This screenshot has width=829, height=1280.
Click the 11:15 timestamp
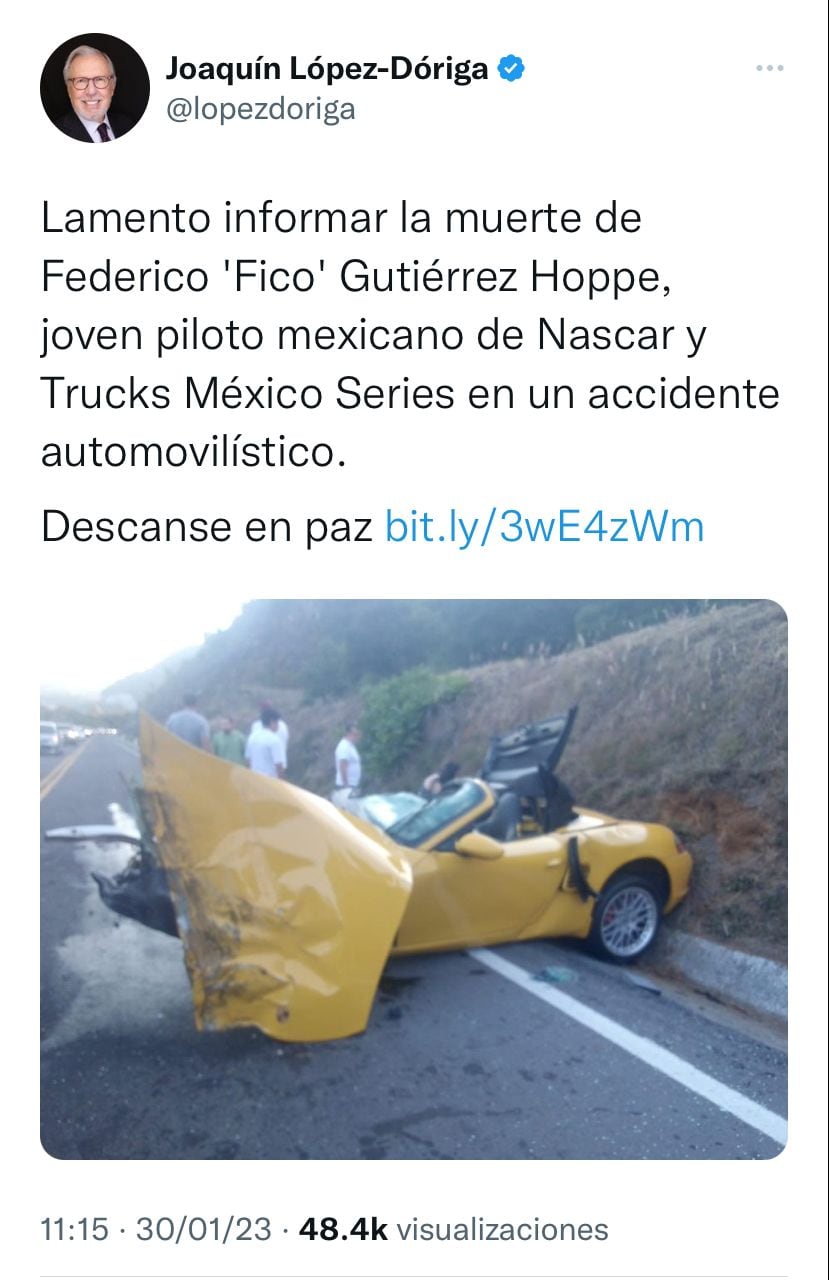click(x=74, y=1229)
